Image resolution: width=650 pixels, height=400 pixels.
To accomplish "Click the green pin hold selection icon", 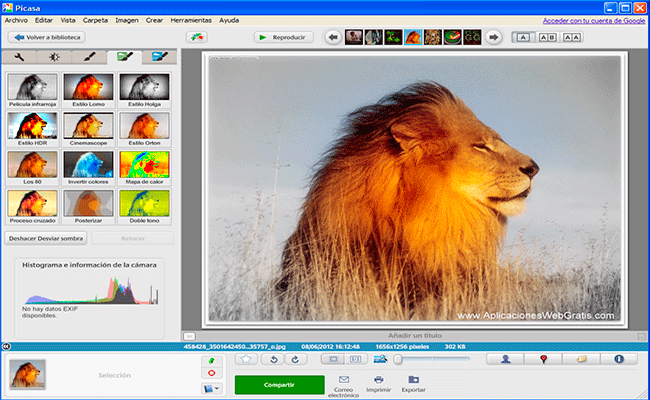I will pyautogui.click(x=212, y=361).
